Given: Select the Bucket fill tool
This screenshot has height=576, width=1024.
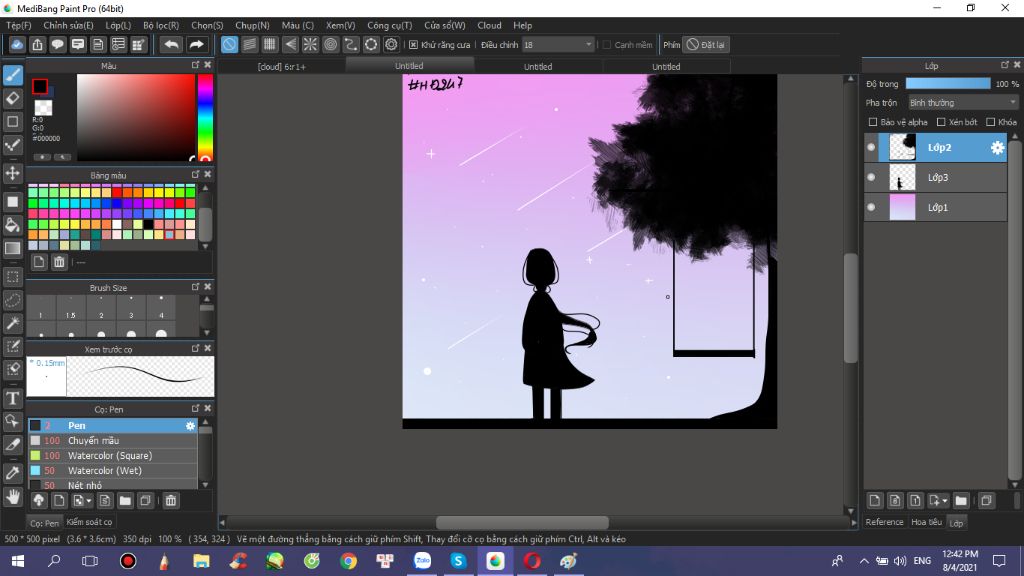Looking at the screenshot, I should click(x=13, y=225).
